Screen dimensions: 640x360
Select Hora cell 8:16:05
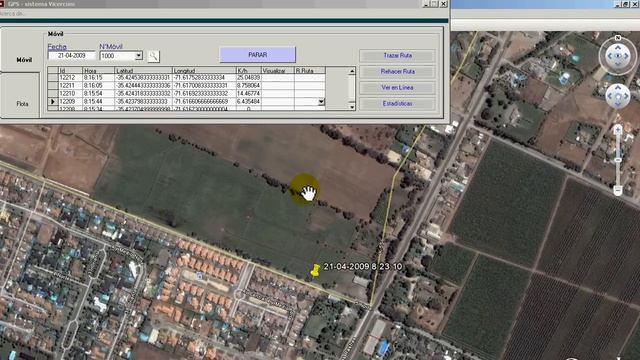pos(98,86)
